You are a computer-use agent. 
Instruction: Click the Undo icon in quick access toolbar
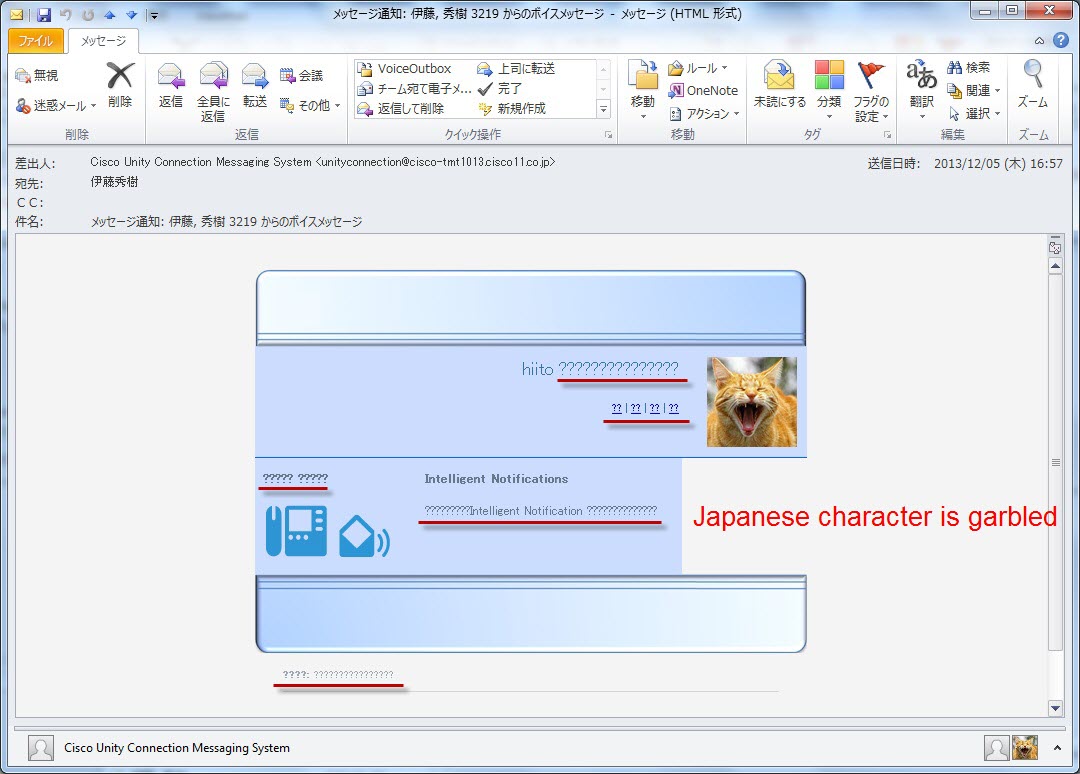(65, 14)
